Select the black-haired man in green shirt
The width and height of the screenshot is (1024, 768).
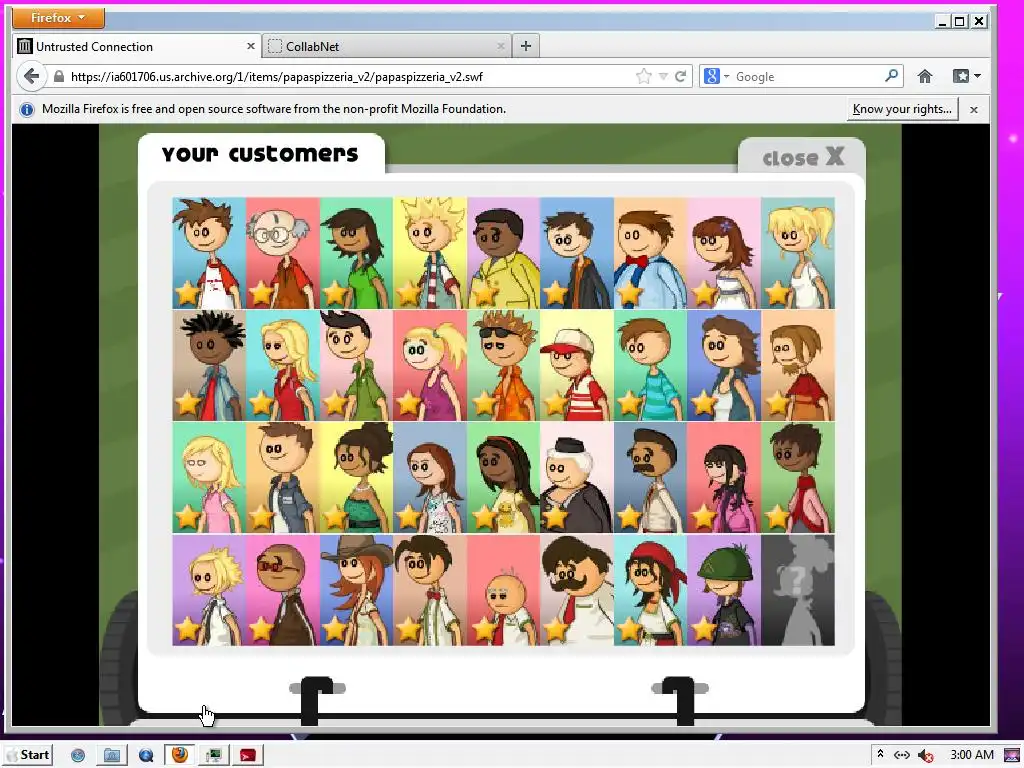click(357, 365)
